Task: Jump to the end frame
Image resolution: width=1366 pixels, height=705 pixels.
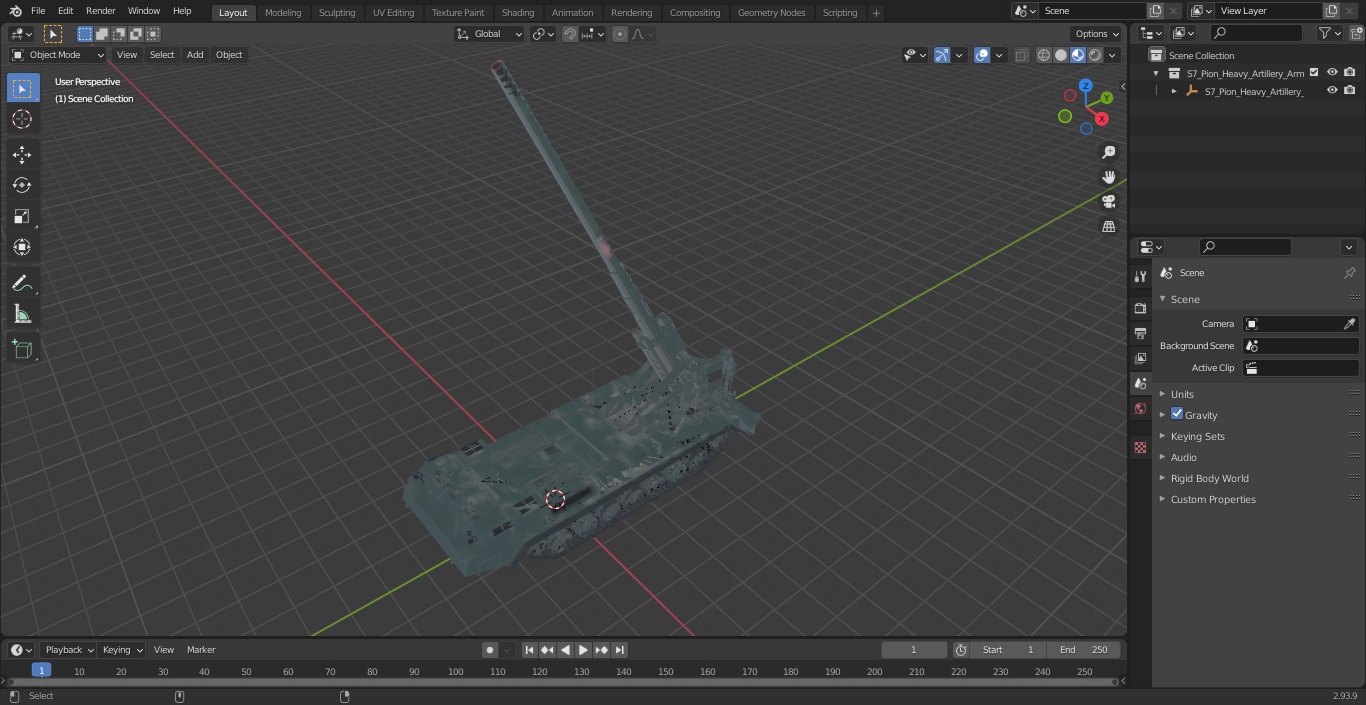Action: coord(620,650)
